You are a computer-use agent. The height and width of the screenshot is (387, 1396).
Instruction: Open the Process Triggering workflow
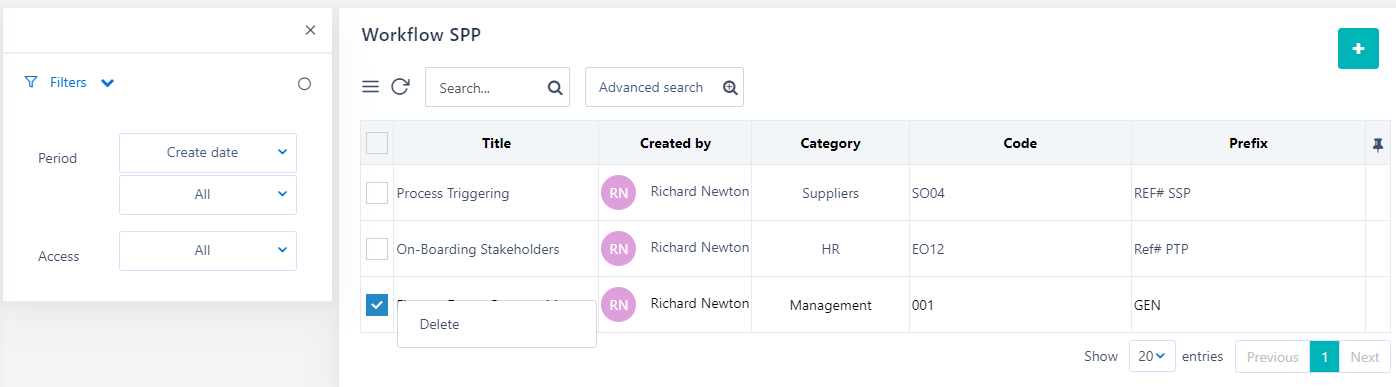[453, 193]
